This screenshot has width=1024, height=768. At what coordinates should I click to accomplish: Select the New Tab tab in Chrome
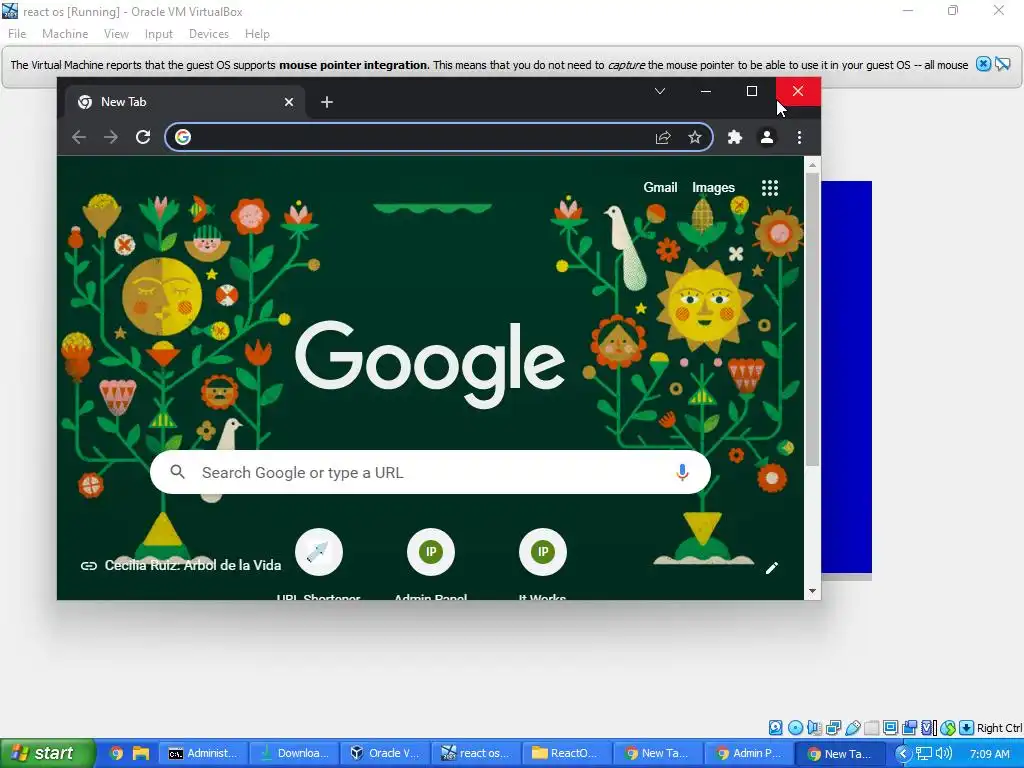[x=185, y=102]
